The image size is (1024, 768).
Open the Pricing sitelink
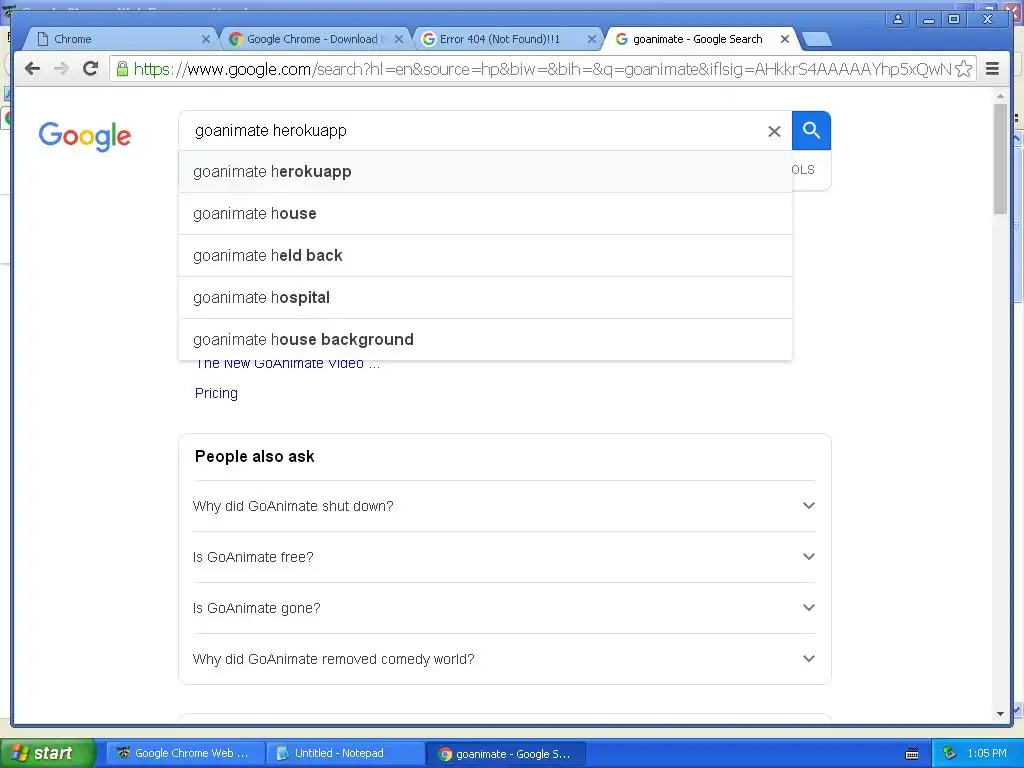pos(216,393)
